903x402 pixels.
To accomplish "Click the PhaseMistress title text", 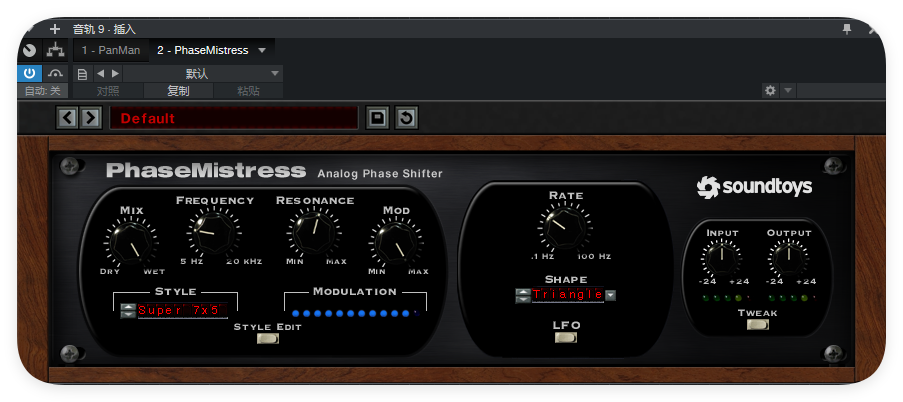I will [x=206, y=170].
